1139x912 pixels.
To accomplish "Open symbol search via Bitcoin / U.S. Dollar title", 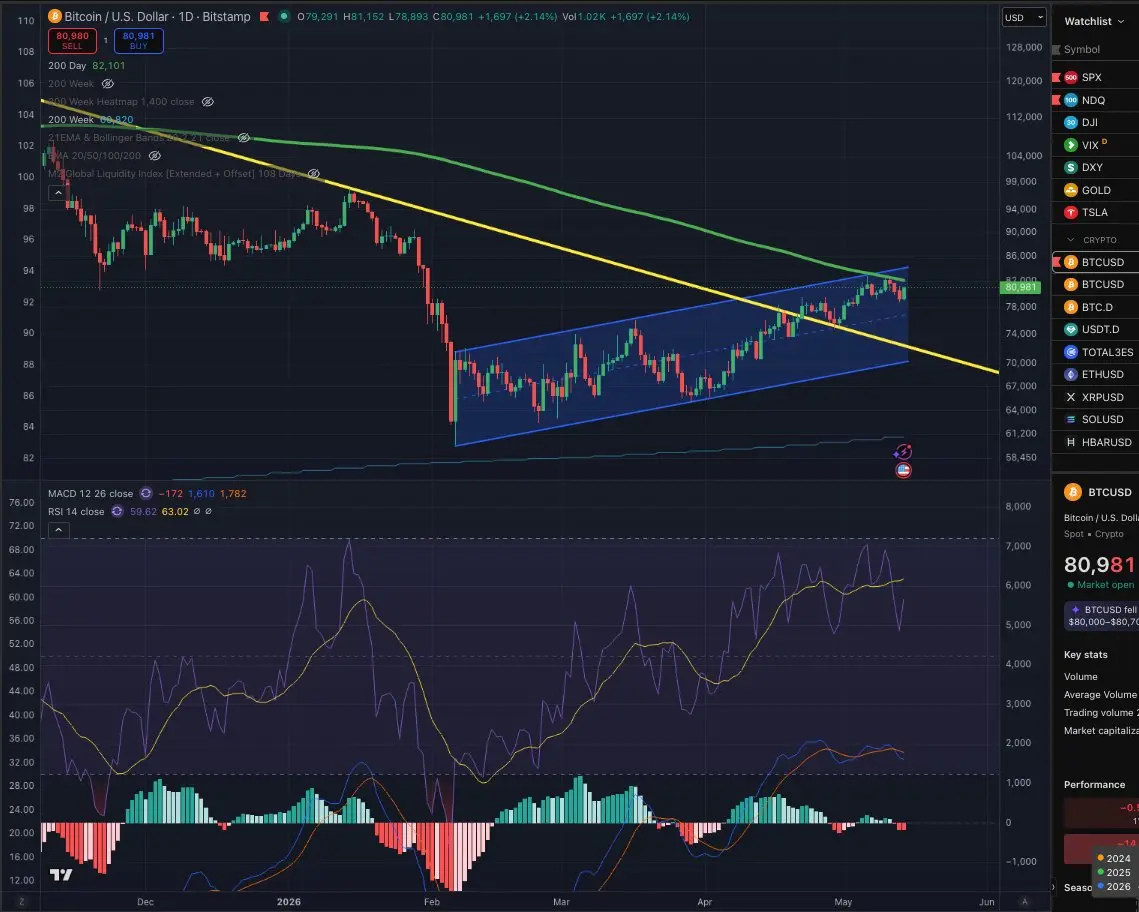I will click(x=158, y=16).
